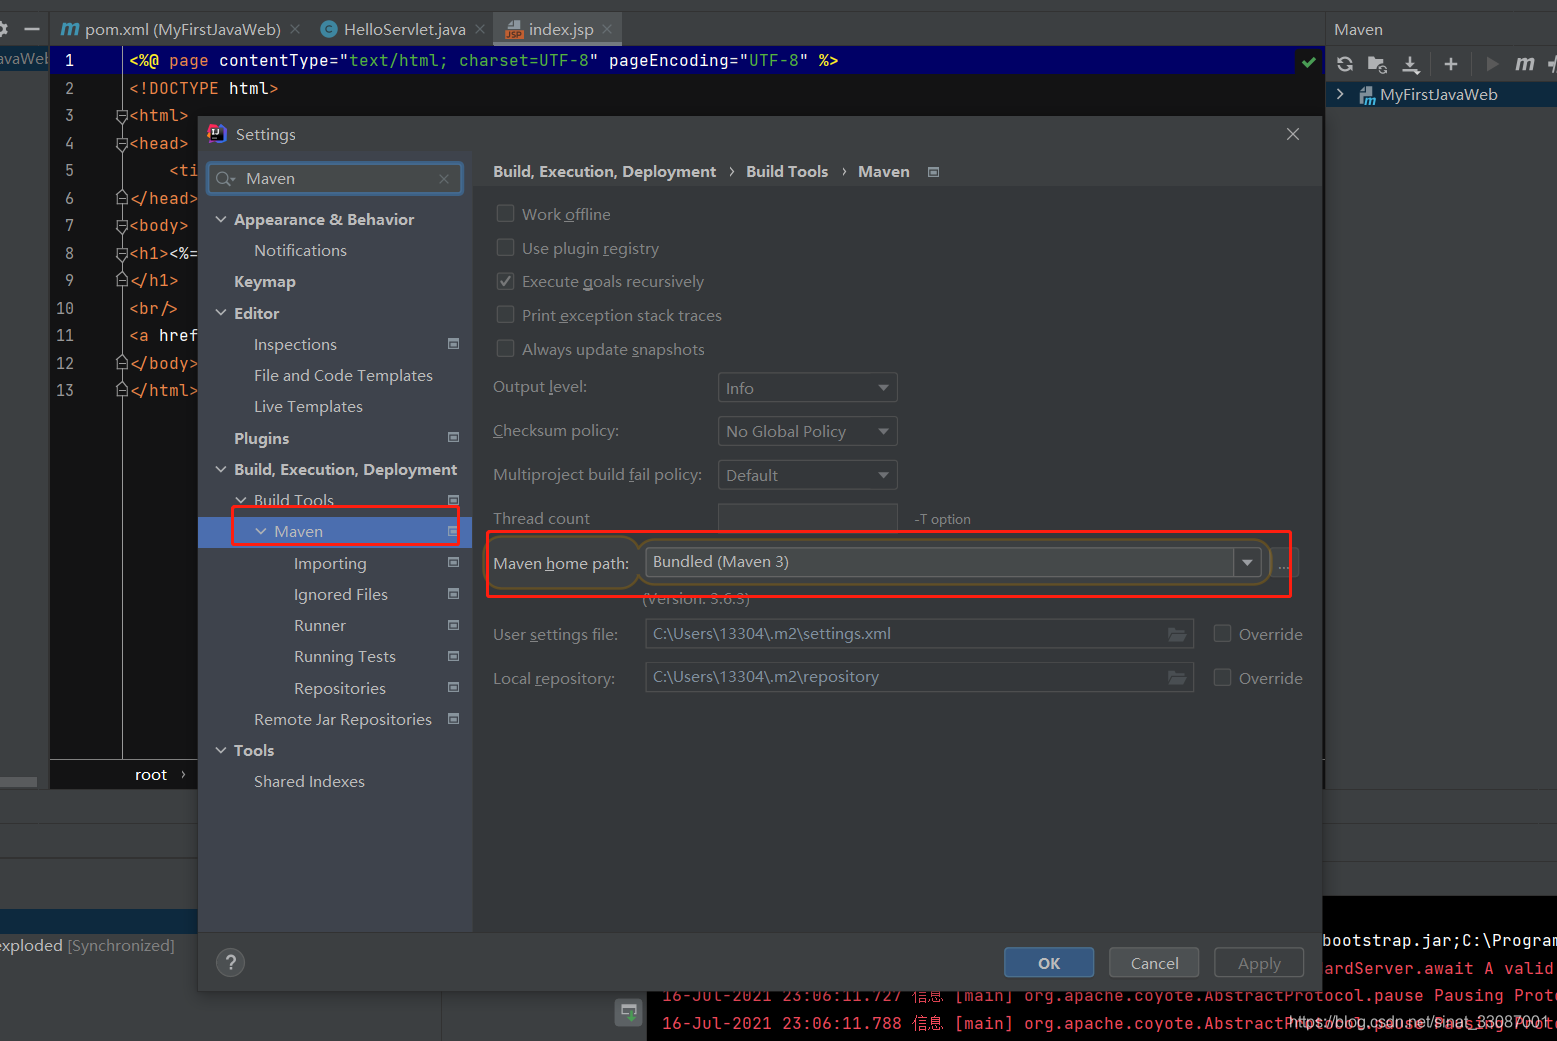
Task: Click Build, Execution, Deployment breadcrumb
Action: 604,171
